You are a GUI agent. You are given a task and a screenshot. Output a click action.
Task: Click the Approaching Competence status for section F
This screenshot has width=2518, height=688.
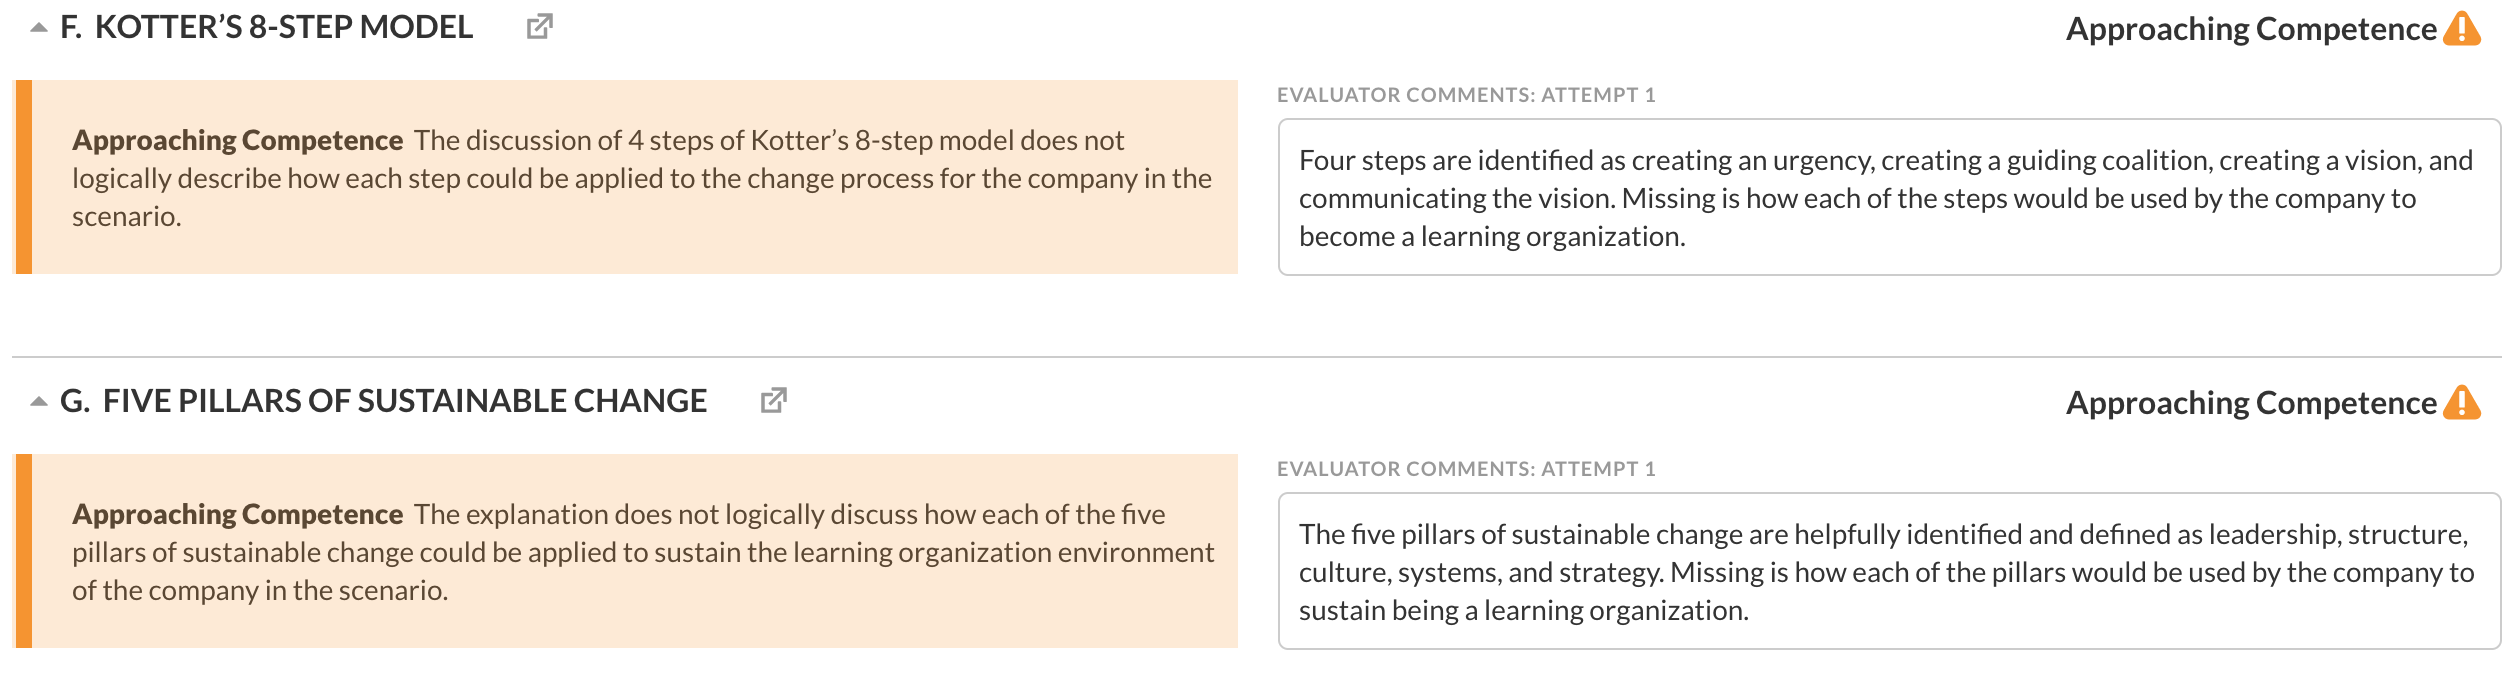pos(2251,29)
